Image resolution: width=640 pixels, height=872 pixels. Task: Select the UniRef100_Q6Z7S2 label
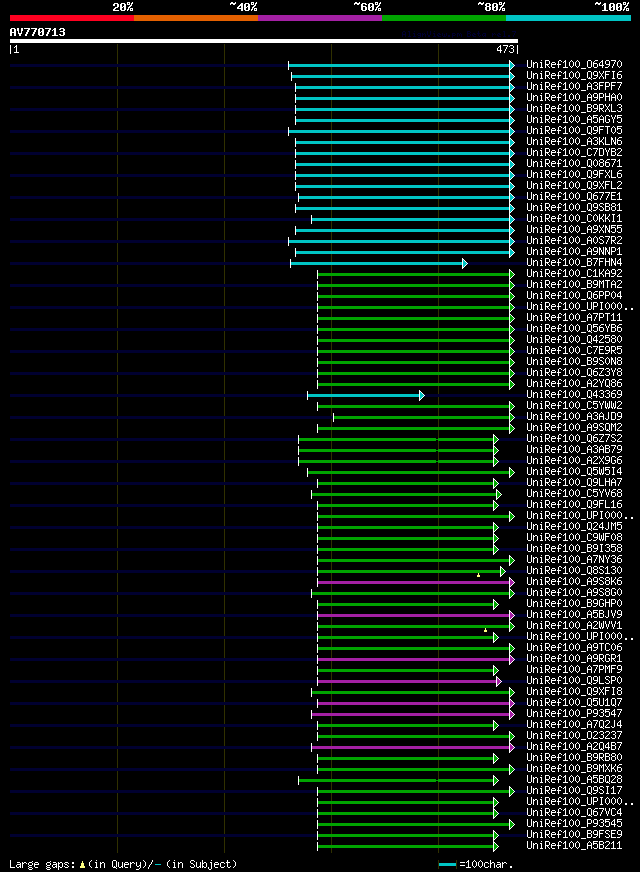[x=574, y=439]
